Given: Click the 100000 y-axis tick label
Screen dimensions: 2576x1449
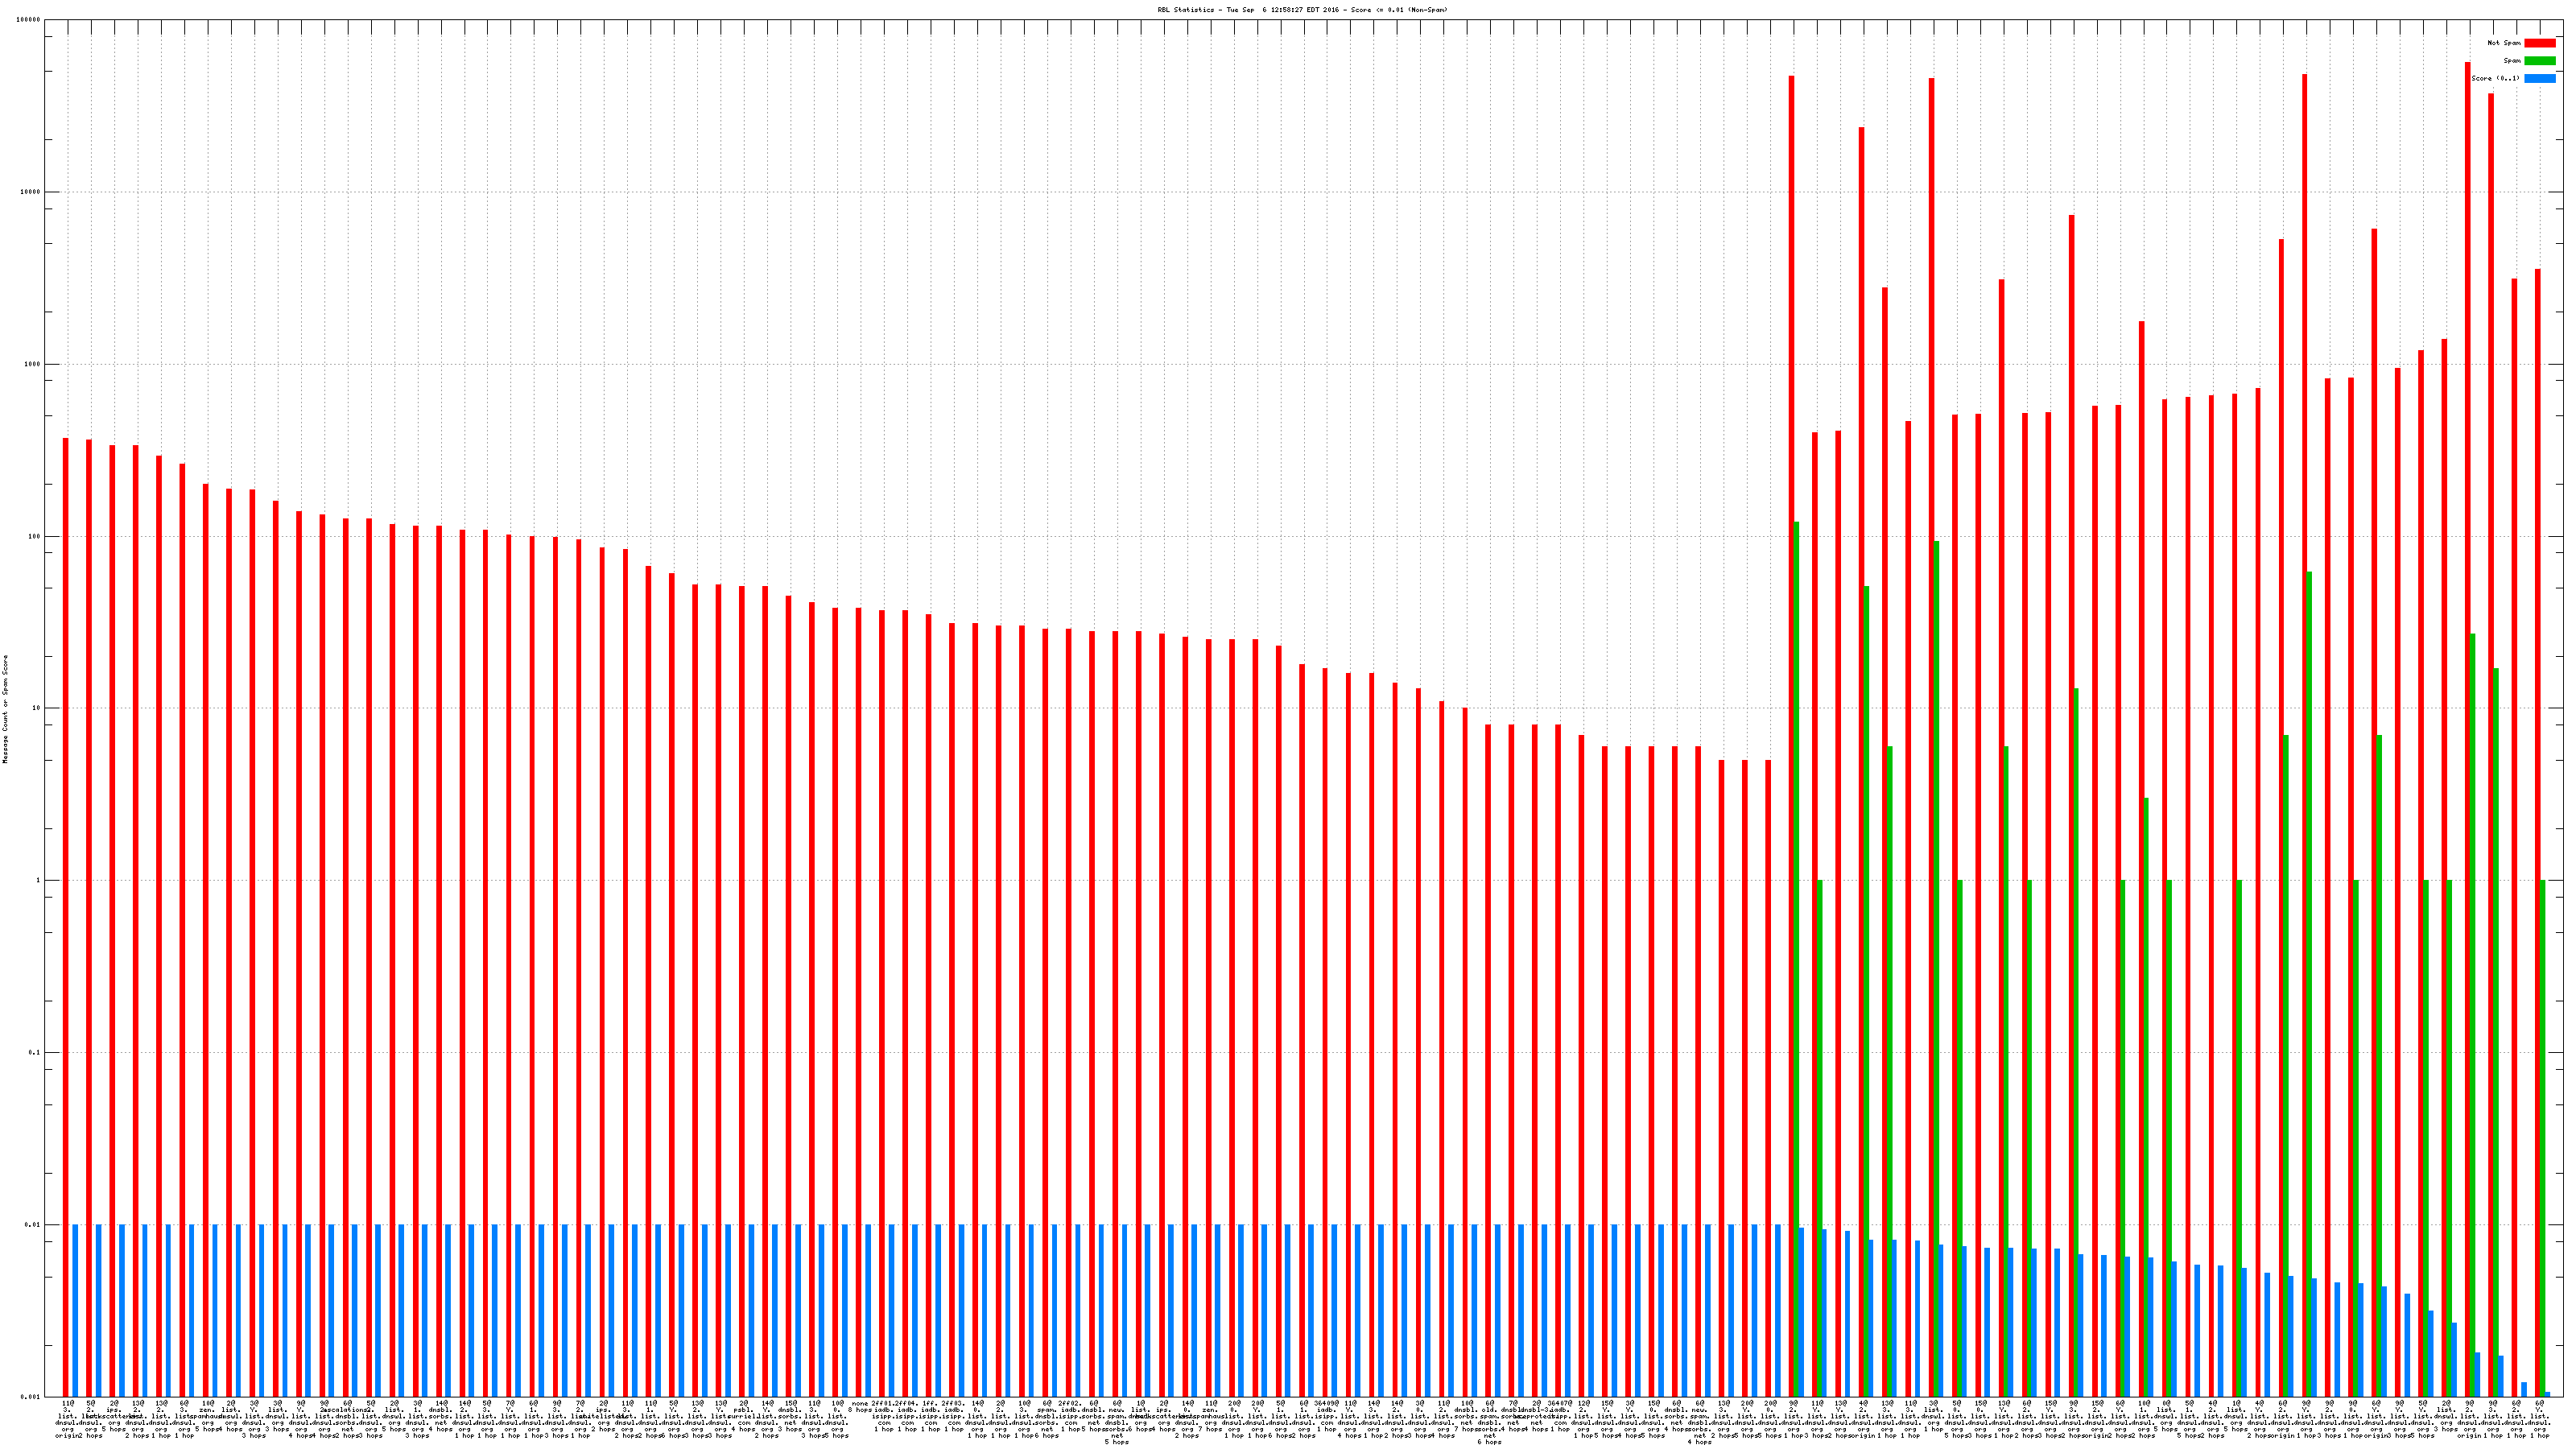Looking at the screenshot, I should coord(29,20).
